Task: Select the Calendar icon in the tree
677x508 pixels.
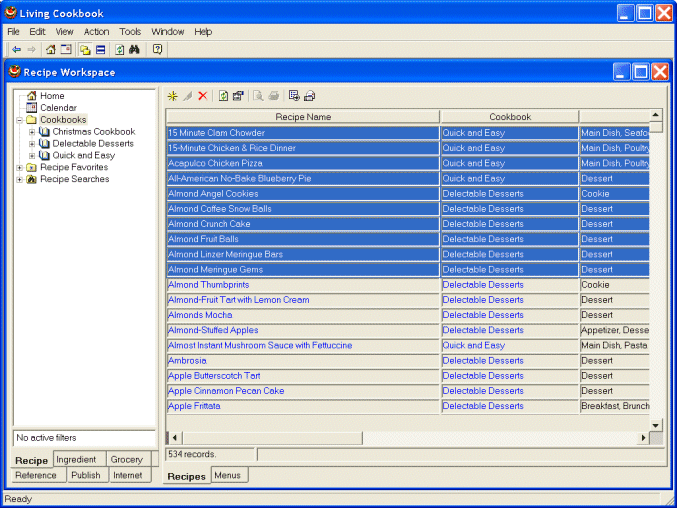Action: (x=32, y=107)
